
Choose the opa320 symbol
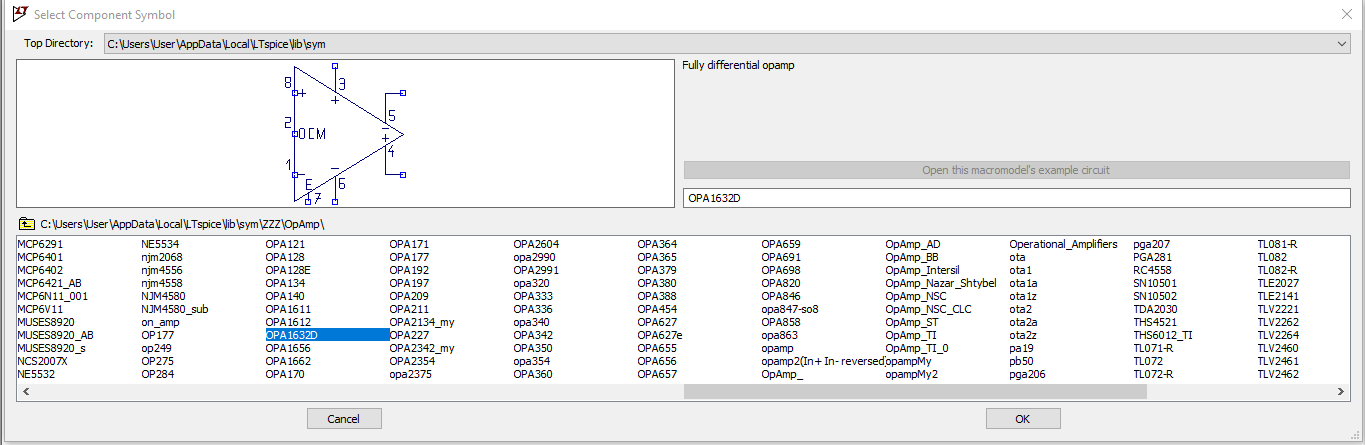coord(533,283)
